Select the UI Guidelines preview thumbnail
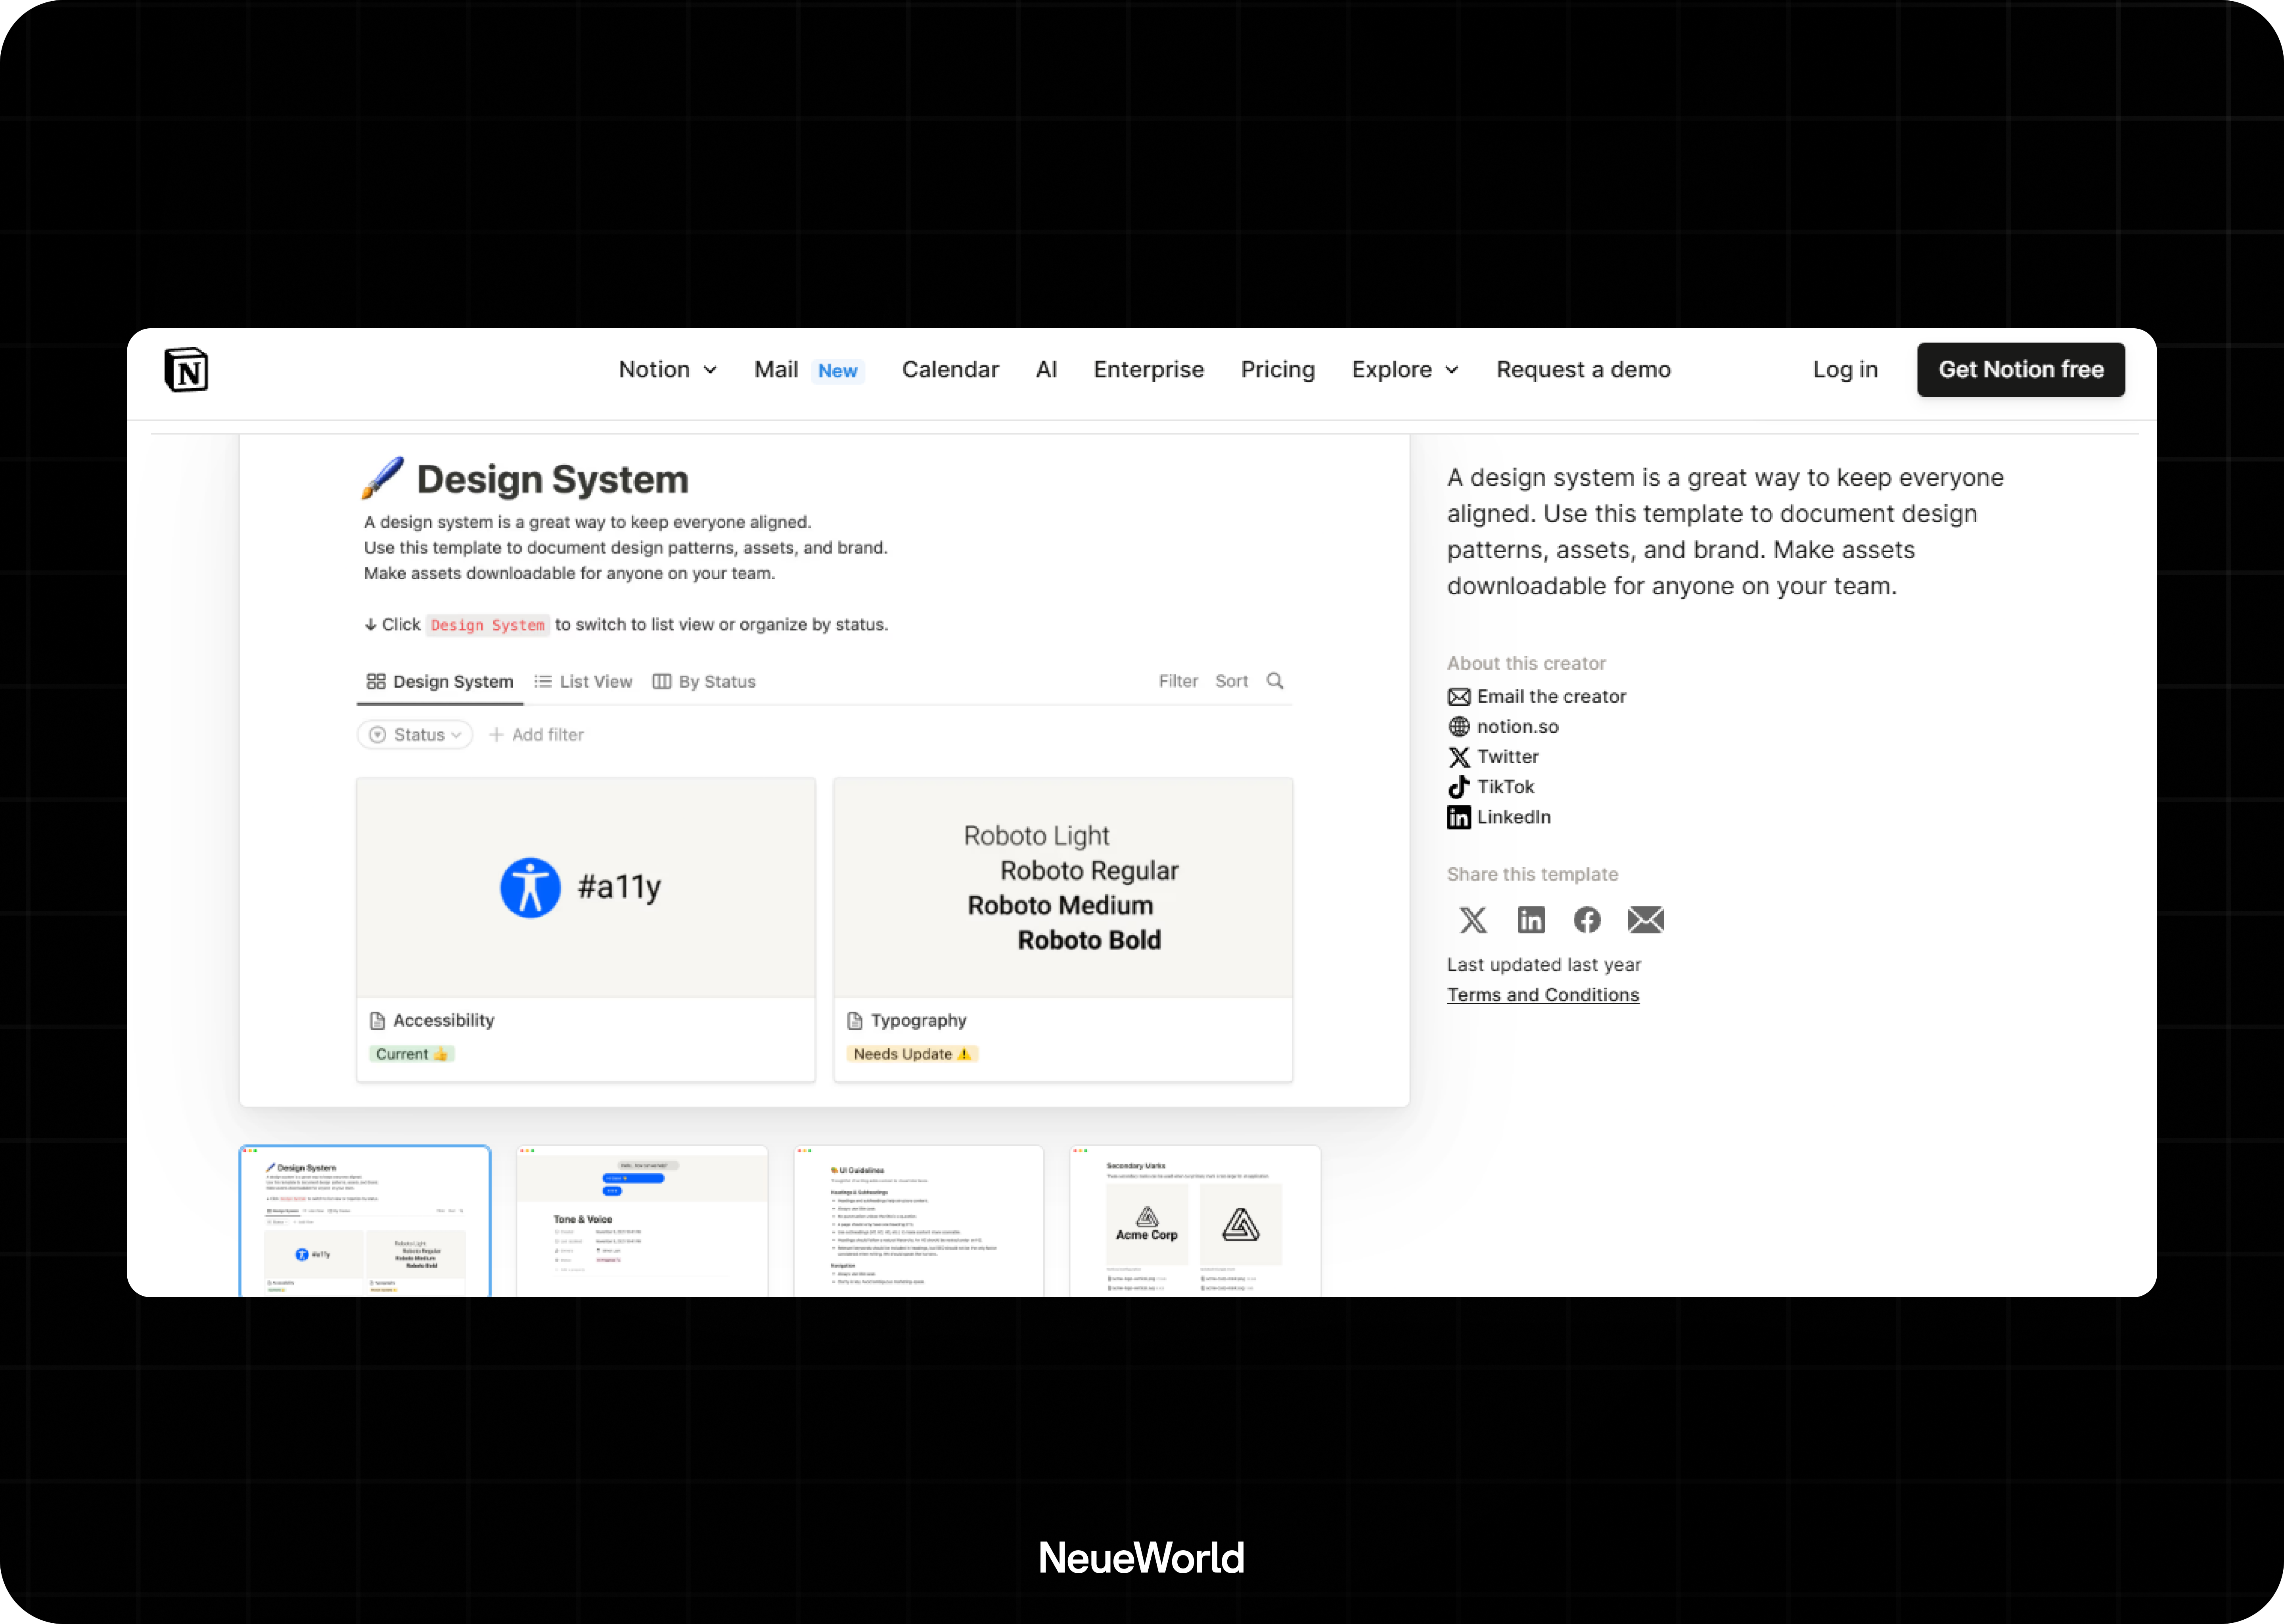The height and width of the screenshot is (1624, 2284). click(x=919, y=1221)
